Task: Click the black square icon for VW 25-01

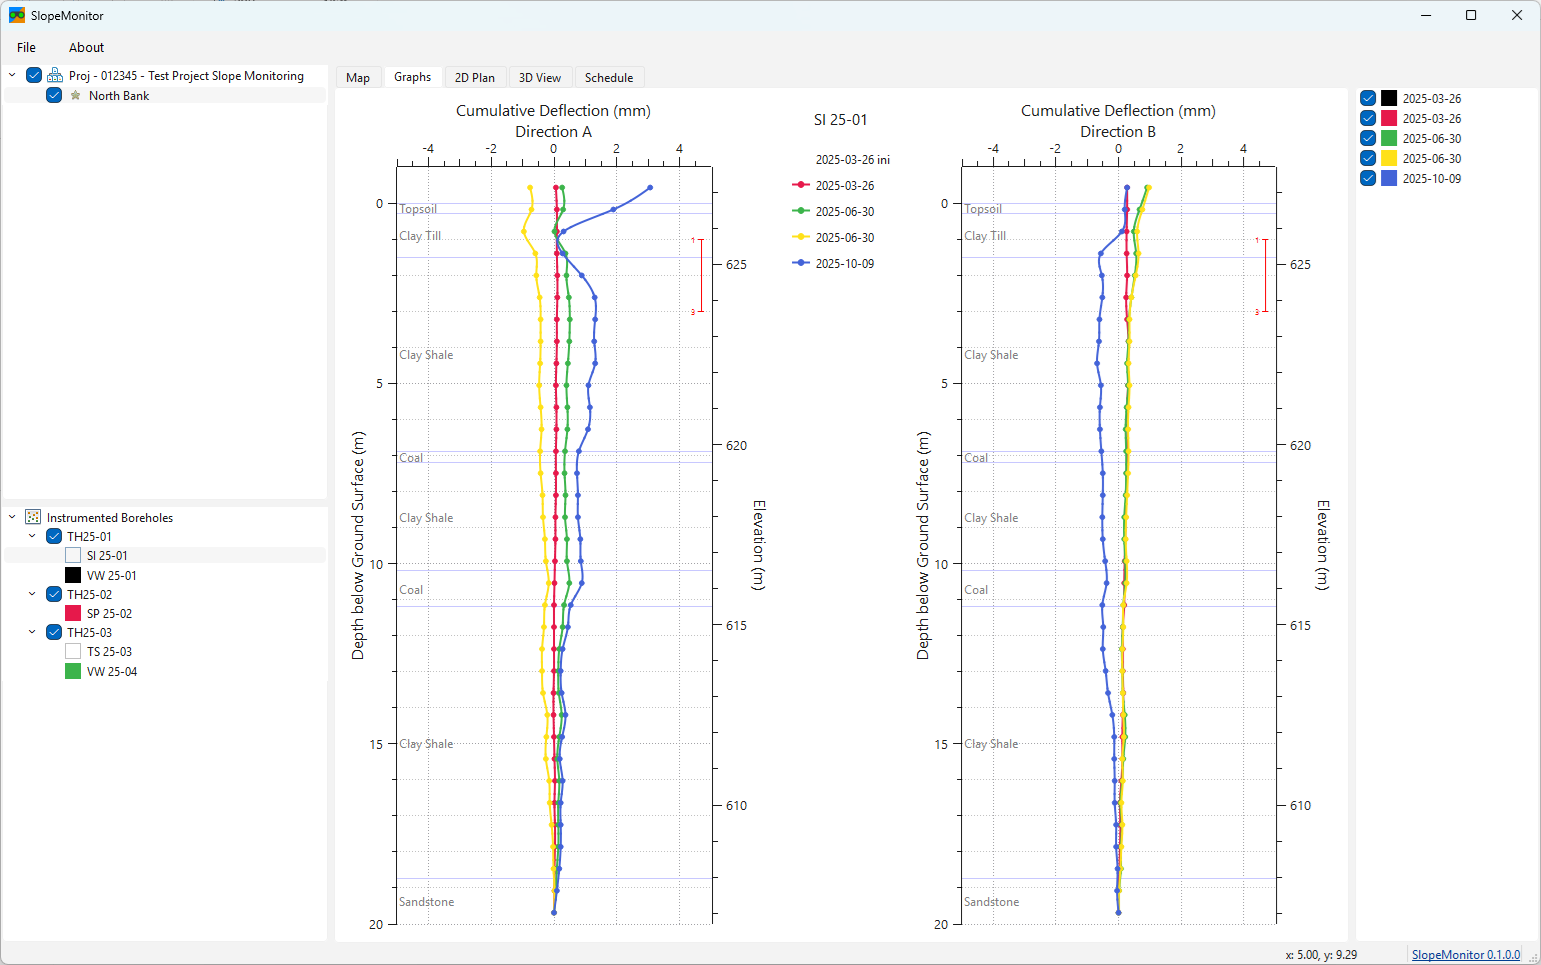Action: click(x=73, y=575)
